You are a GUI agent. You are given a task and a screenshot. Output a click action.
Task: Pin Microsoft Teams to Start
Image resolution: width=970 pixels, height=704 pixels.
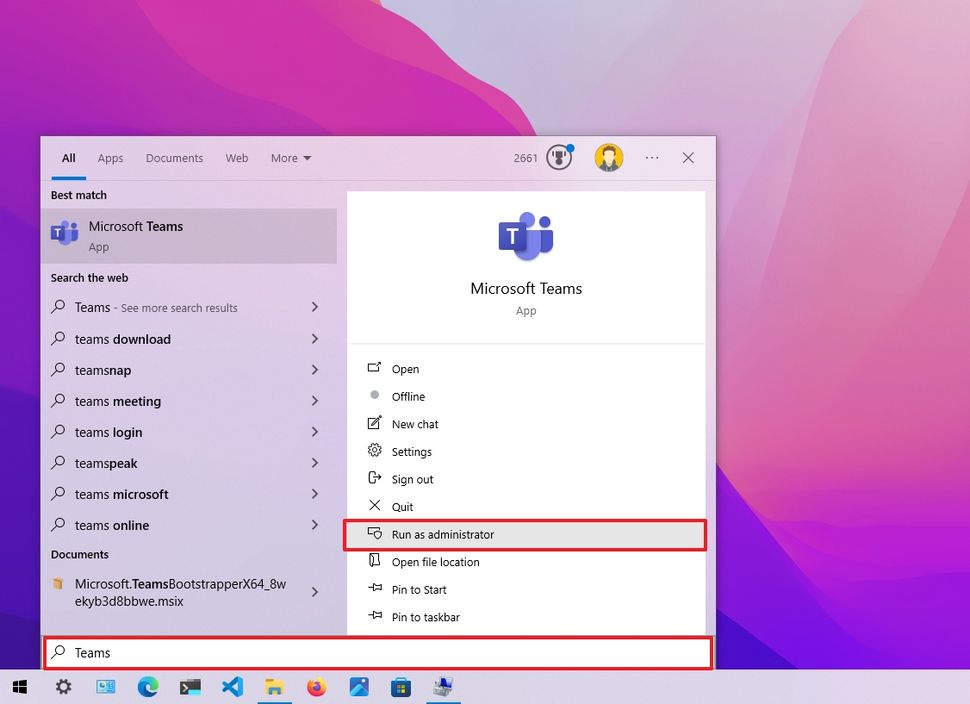point(419,589)
